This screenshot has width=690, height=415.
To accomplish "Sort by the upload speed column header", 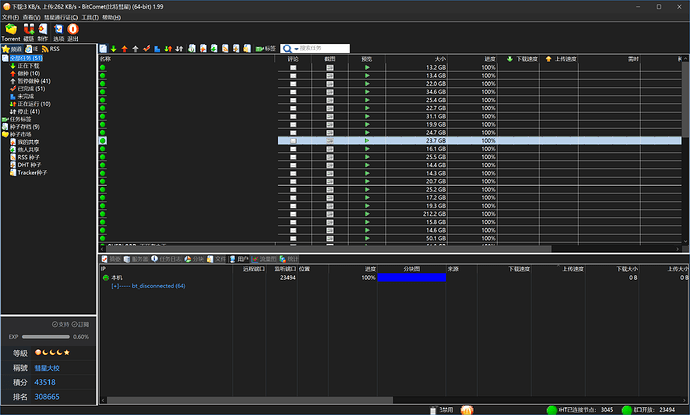I will coord(559,59).
